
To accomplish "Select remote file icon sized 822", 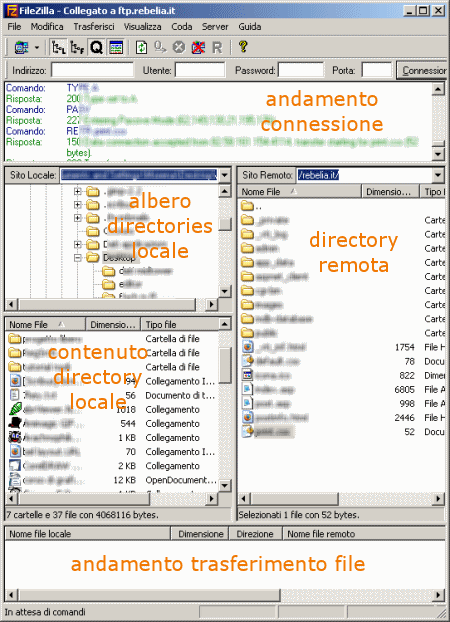I will (248, 375).
